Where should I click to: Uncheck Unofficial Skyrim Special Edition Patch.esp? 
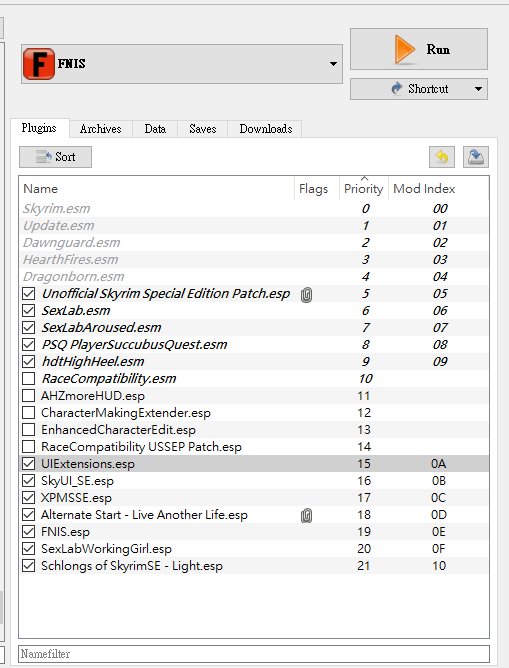click(x=29, y=294)
